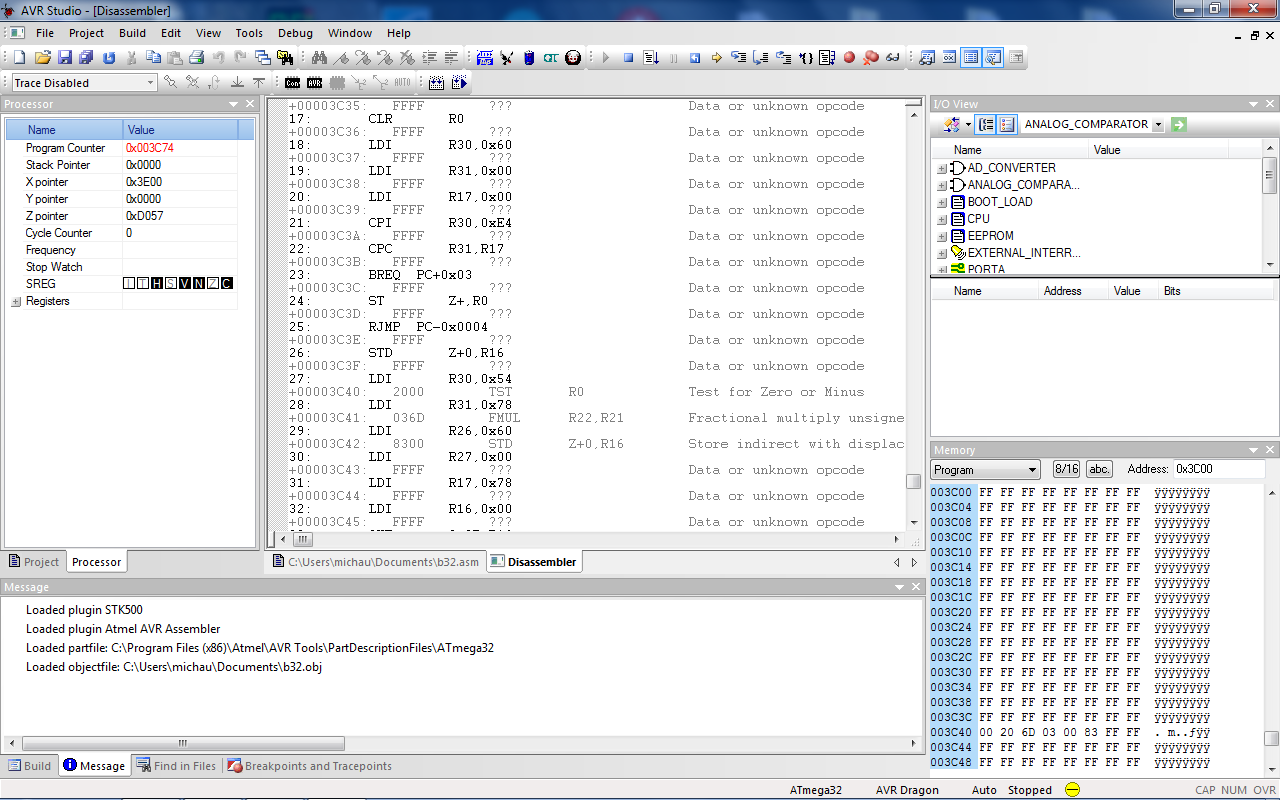The image size is (1280, 800).
Task: Toggle the I flag in SREG
Action: (128, 284)
